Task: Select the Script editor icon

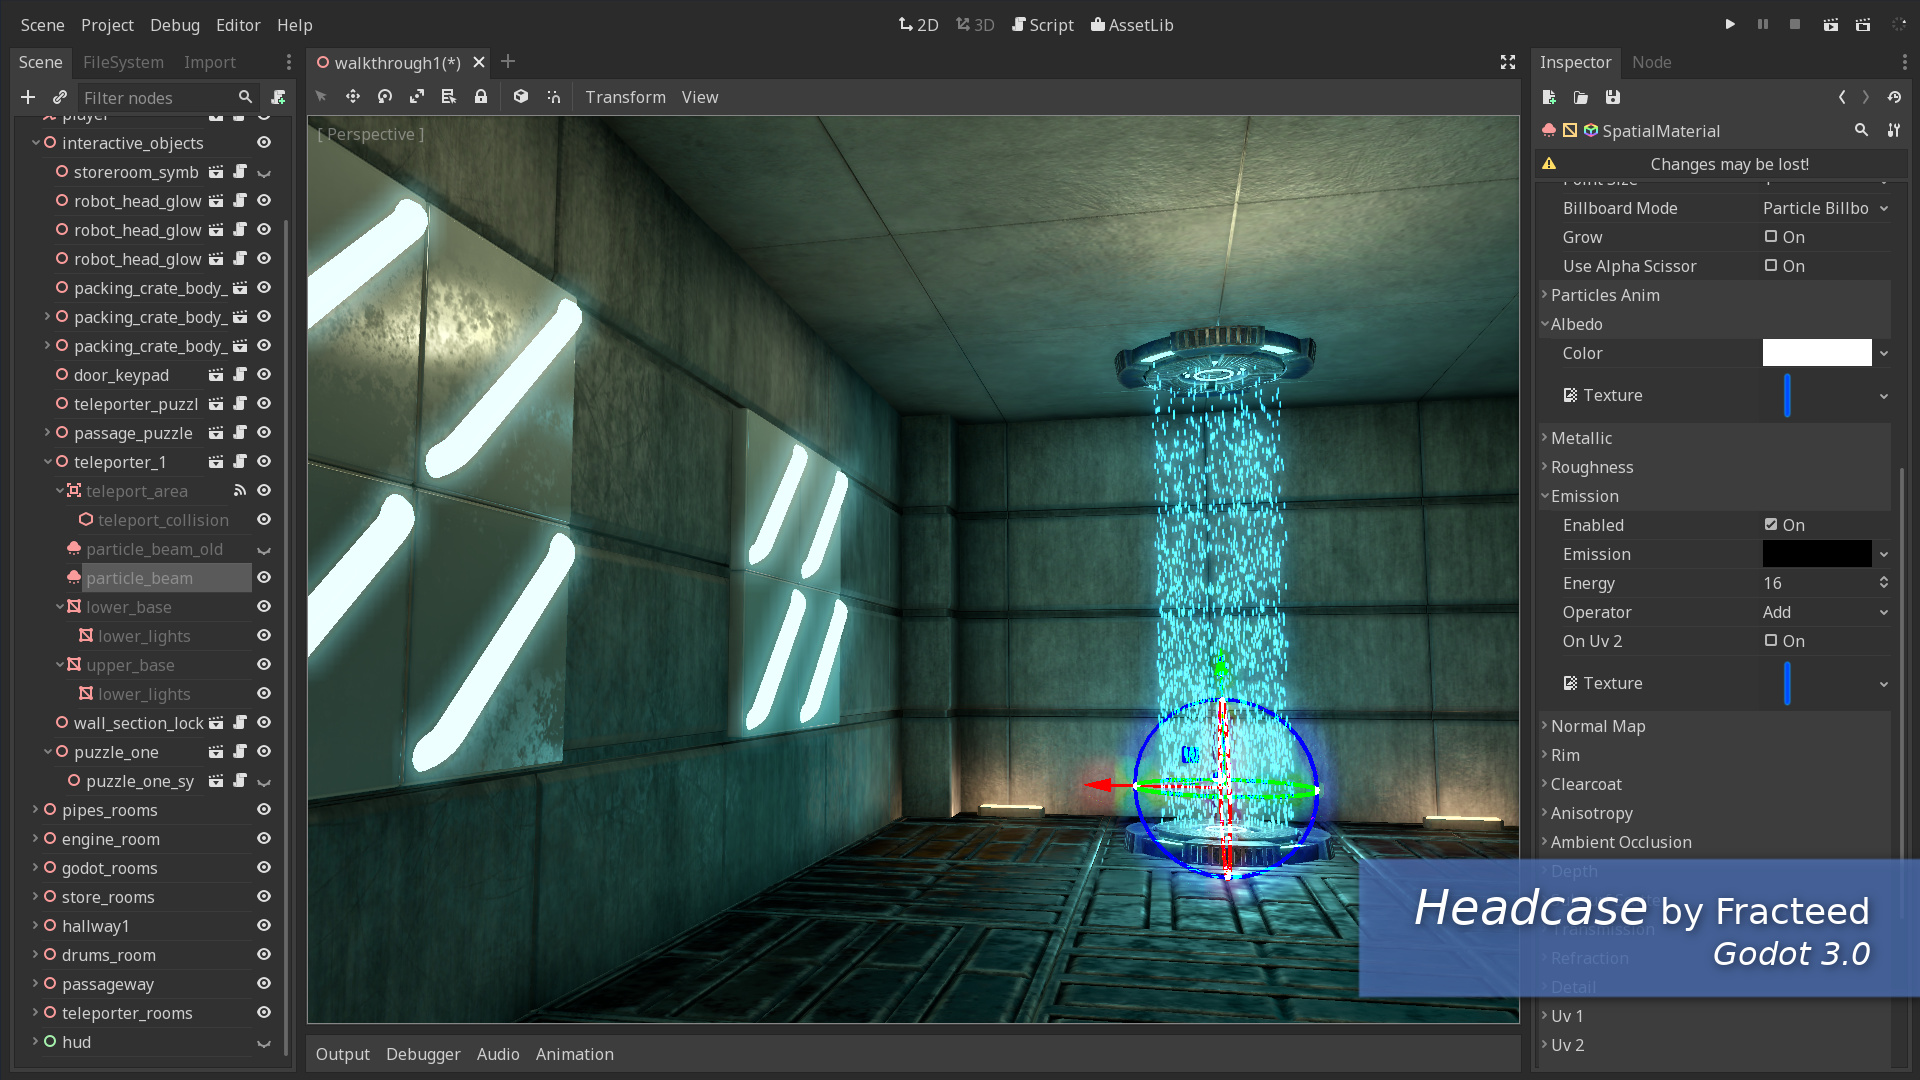Action: click(1022, 24)
